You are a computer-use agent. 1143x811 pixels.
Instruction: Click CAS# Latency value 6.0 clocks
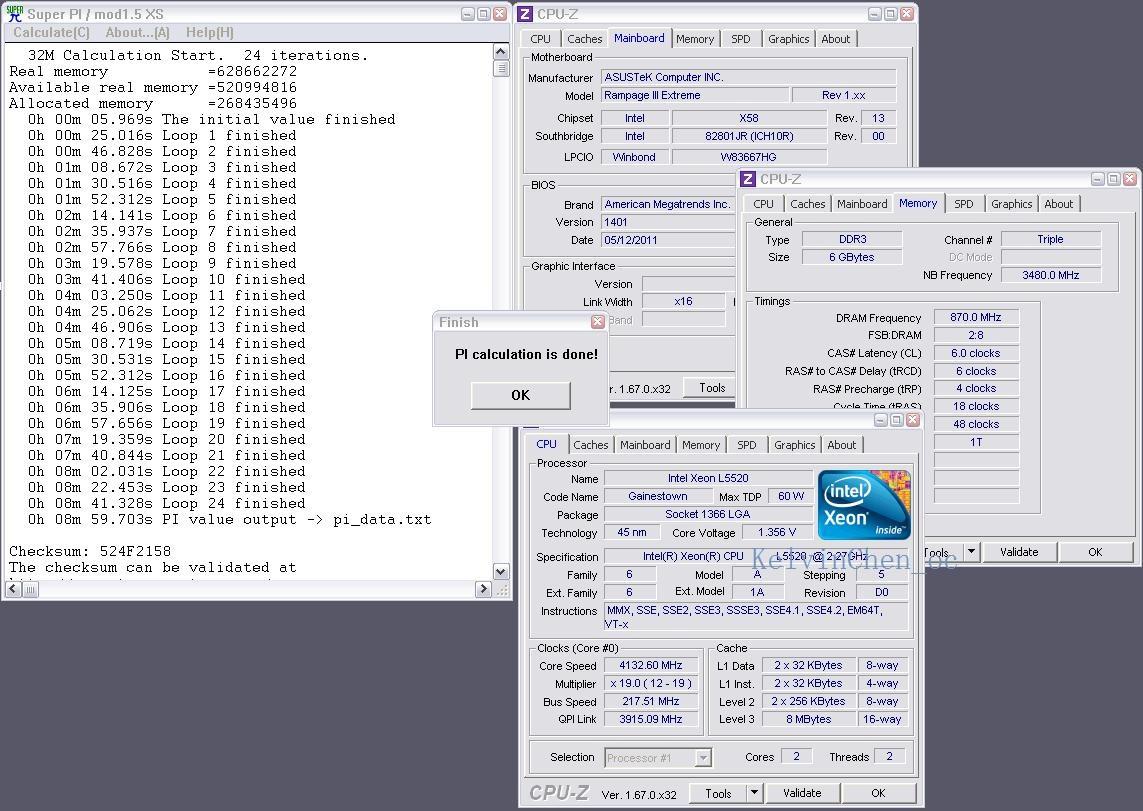[x=975, y=353]
